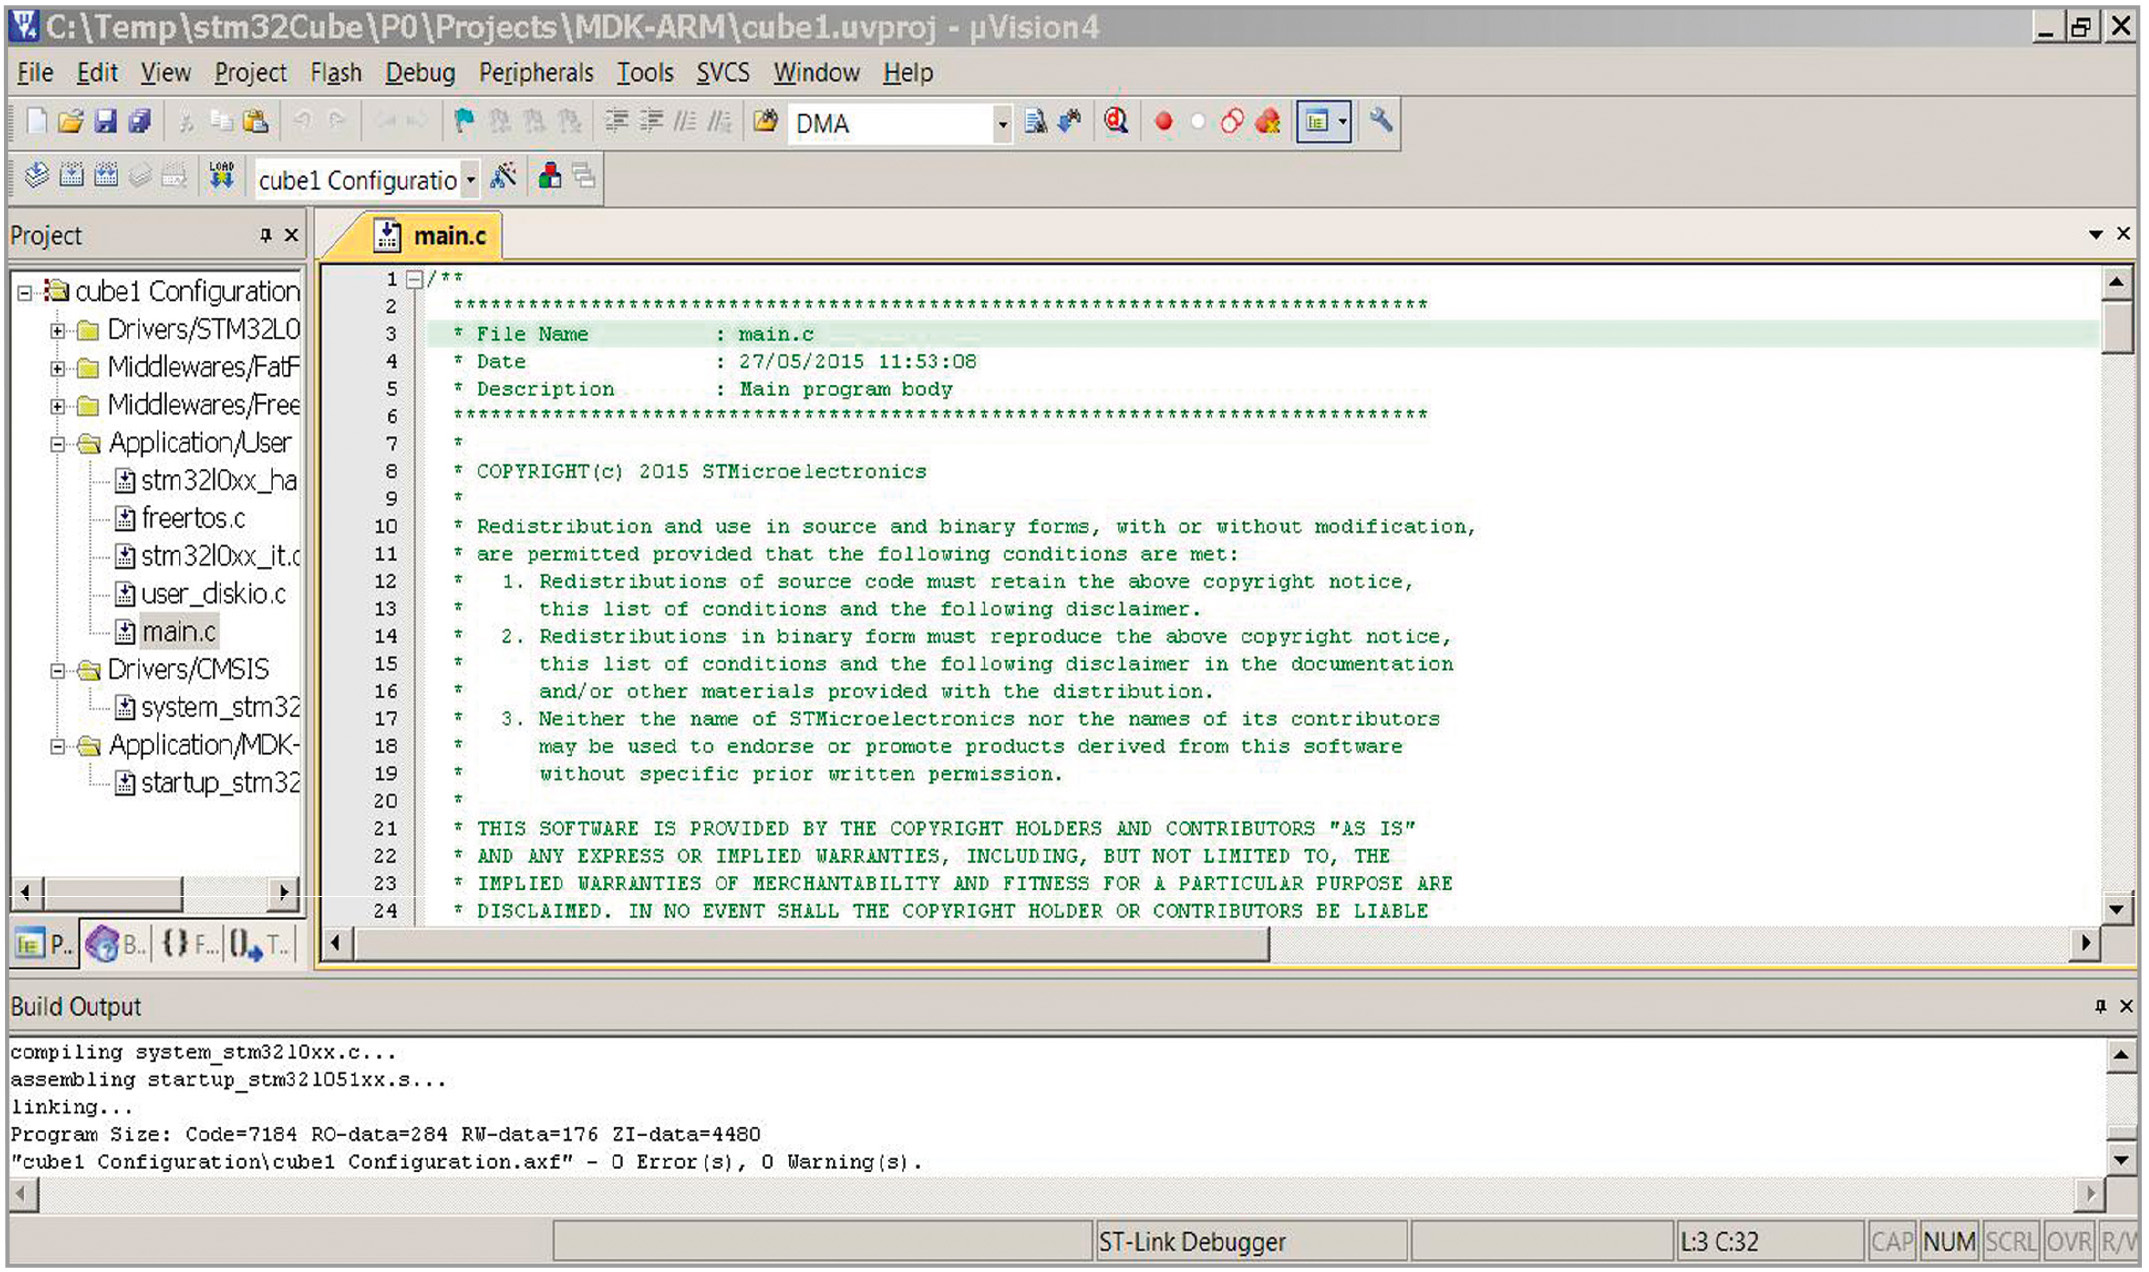The width and height of the screenshot is (2149, 1272).
Task: Select user_diskio.c in the project tree
Action: 213,594
